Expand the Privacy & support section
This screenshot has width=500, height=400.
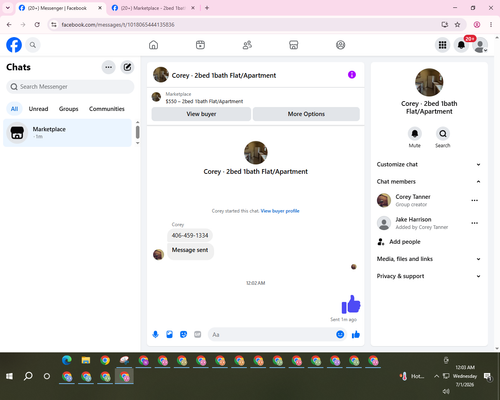(429, 276)
